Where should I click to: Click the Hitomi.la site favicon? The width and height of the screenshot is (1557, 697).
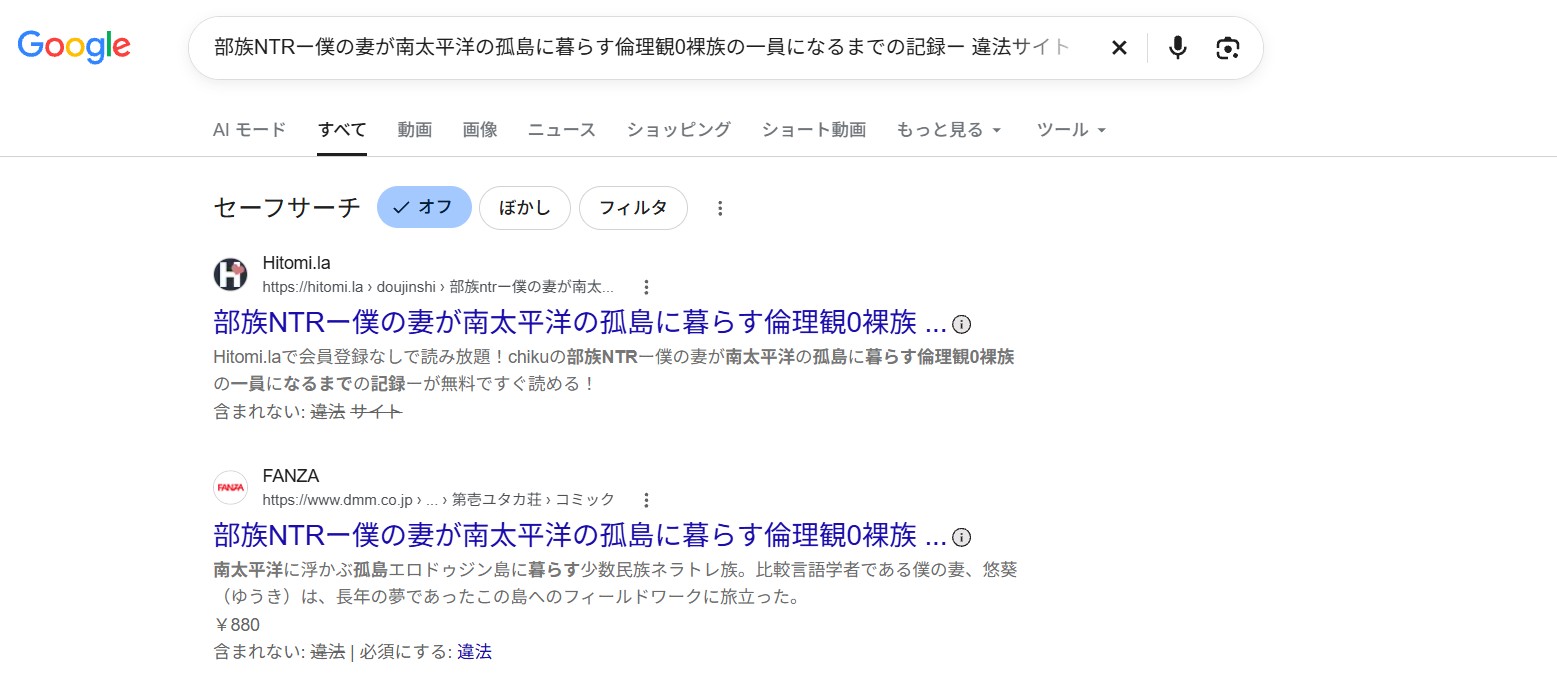230,274
